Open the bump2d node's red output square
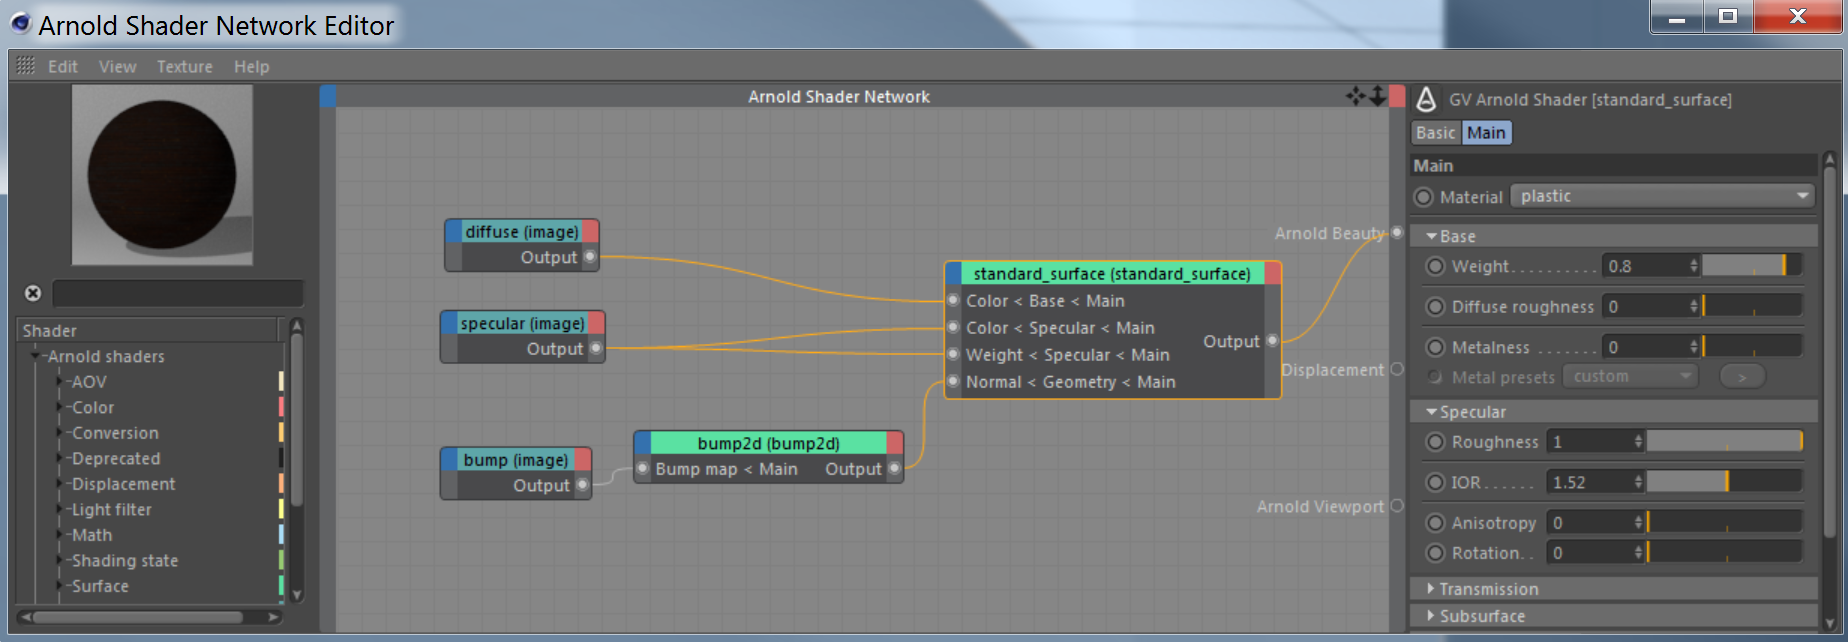 pos(895,443)
